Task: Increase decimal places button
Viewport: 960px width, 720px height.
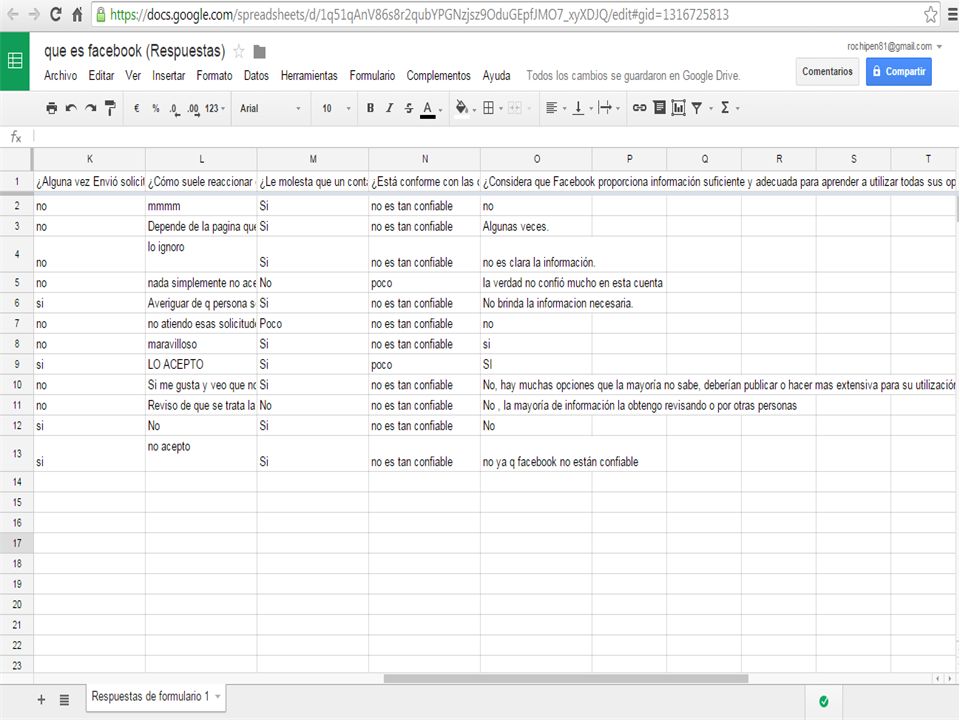Action: click(193, 109)
